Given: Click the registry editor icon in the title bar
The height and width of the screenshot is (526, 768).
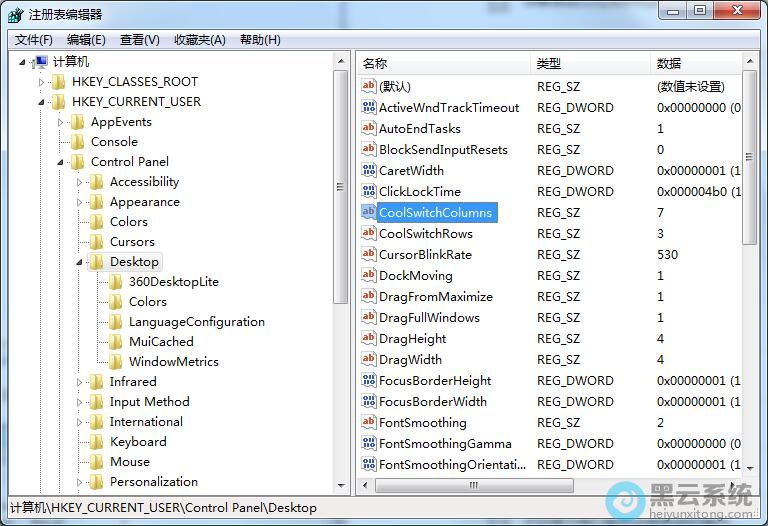Looking at the screenshot, I should [x=16, y=15].
